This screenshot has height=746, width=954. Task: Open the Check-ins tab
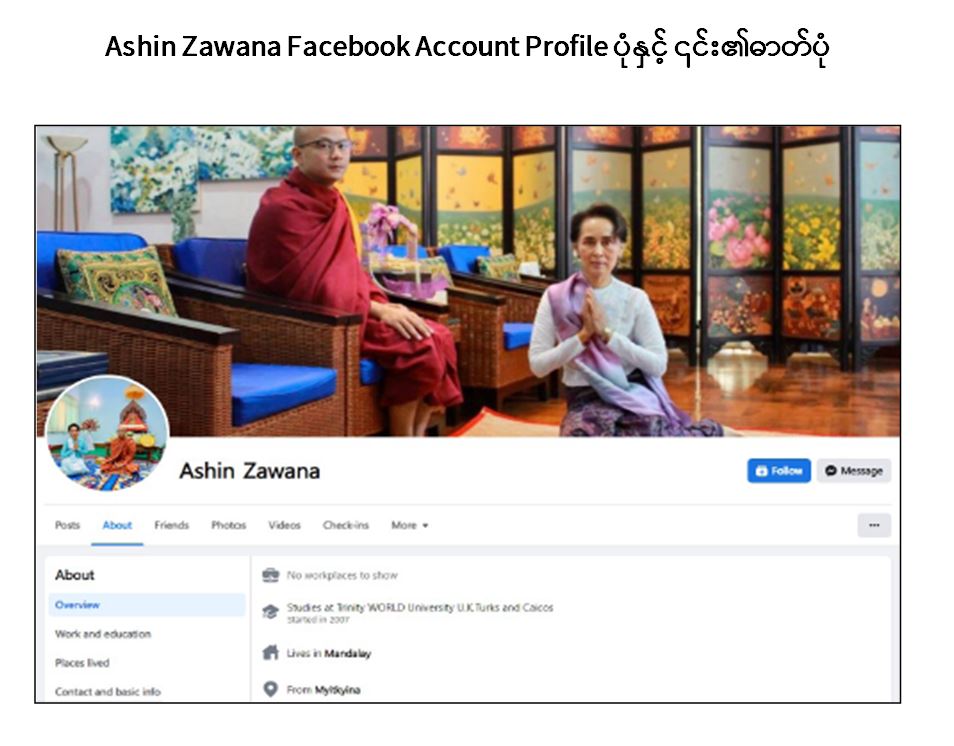tap(346, 525)
